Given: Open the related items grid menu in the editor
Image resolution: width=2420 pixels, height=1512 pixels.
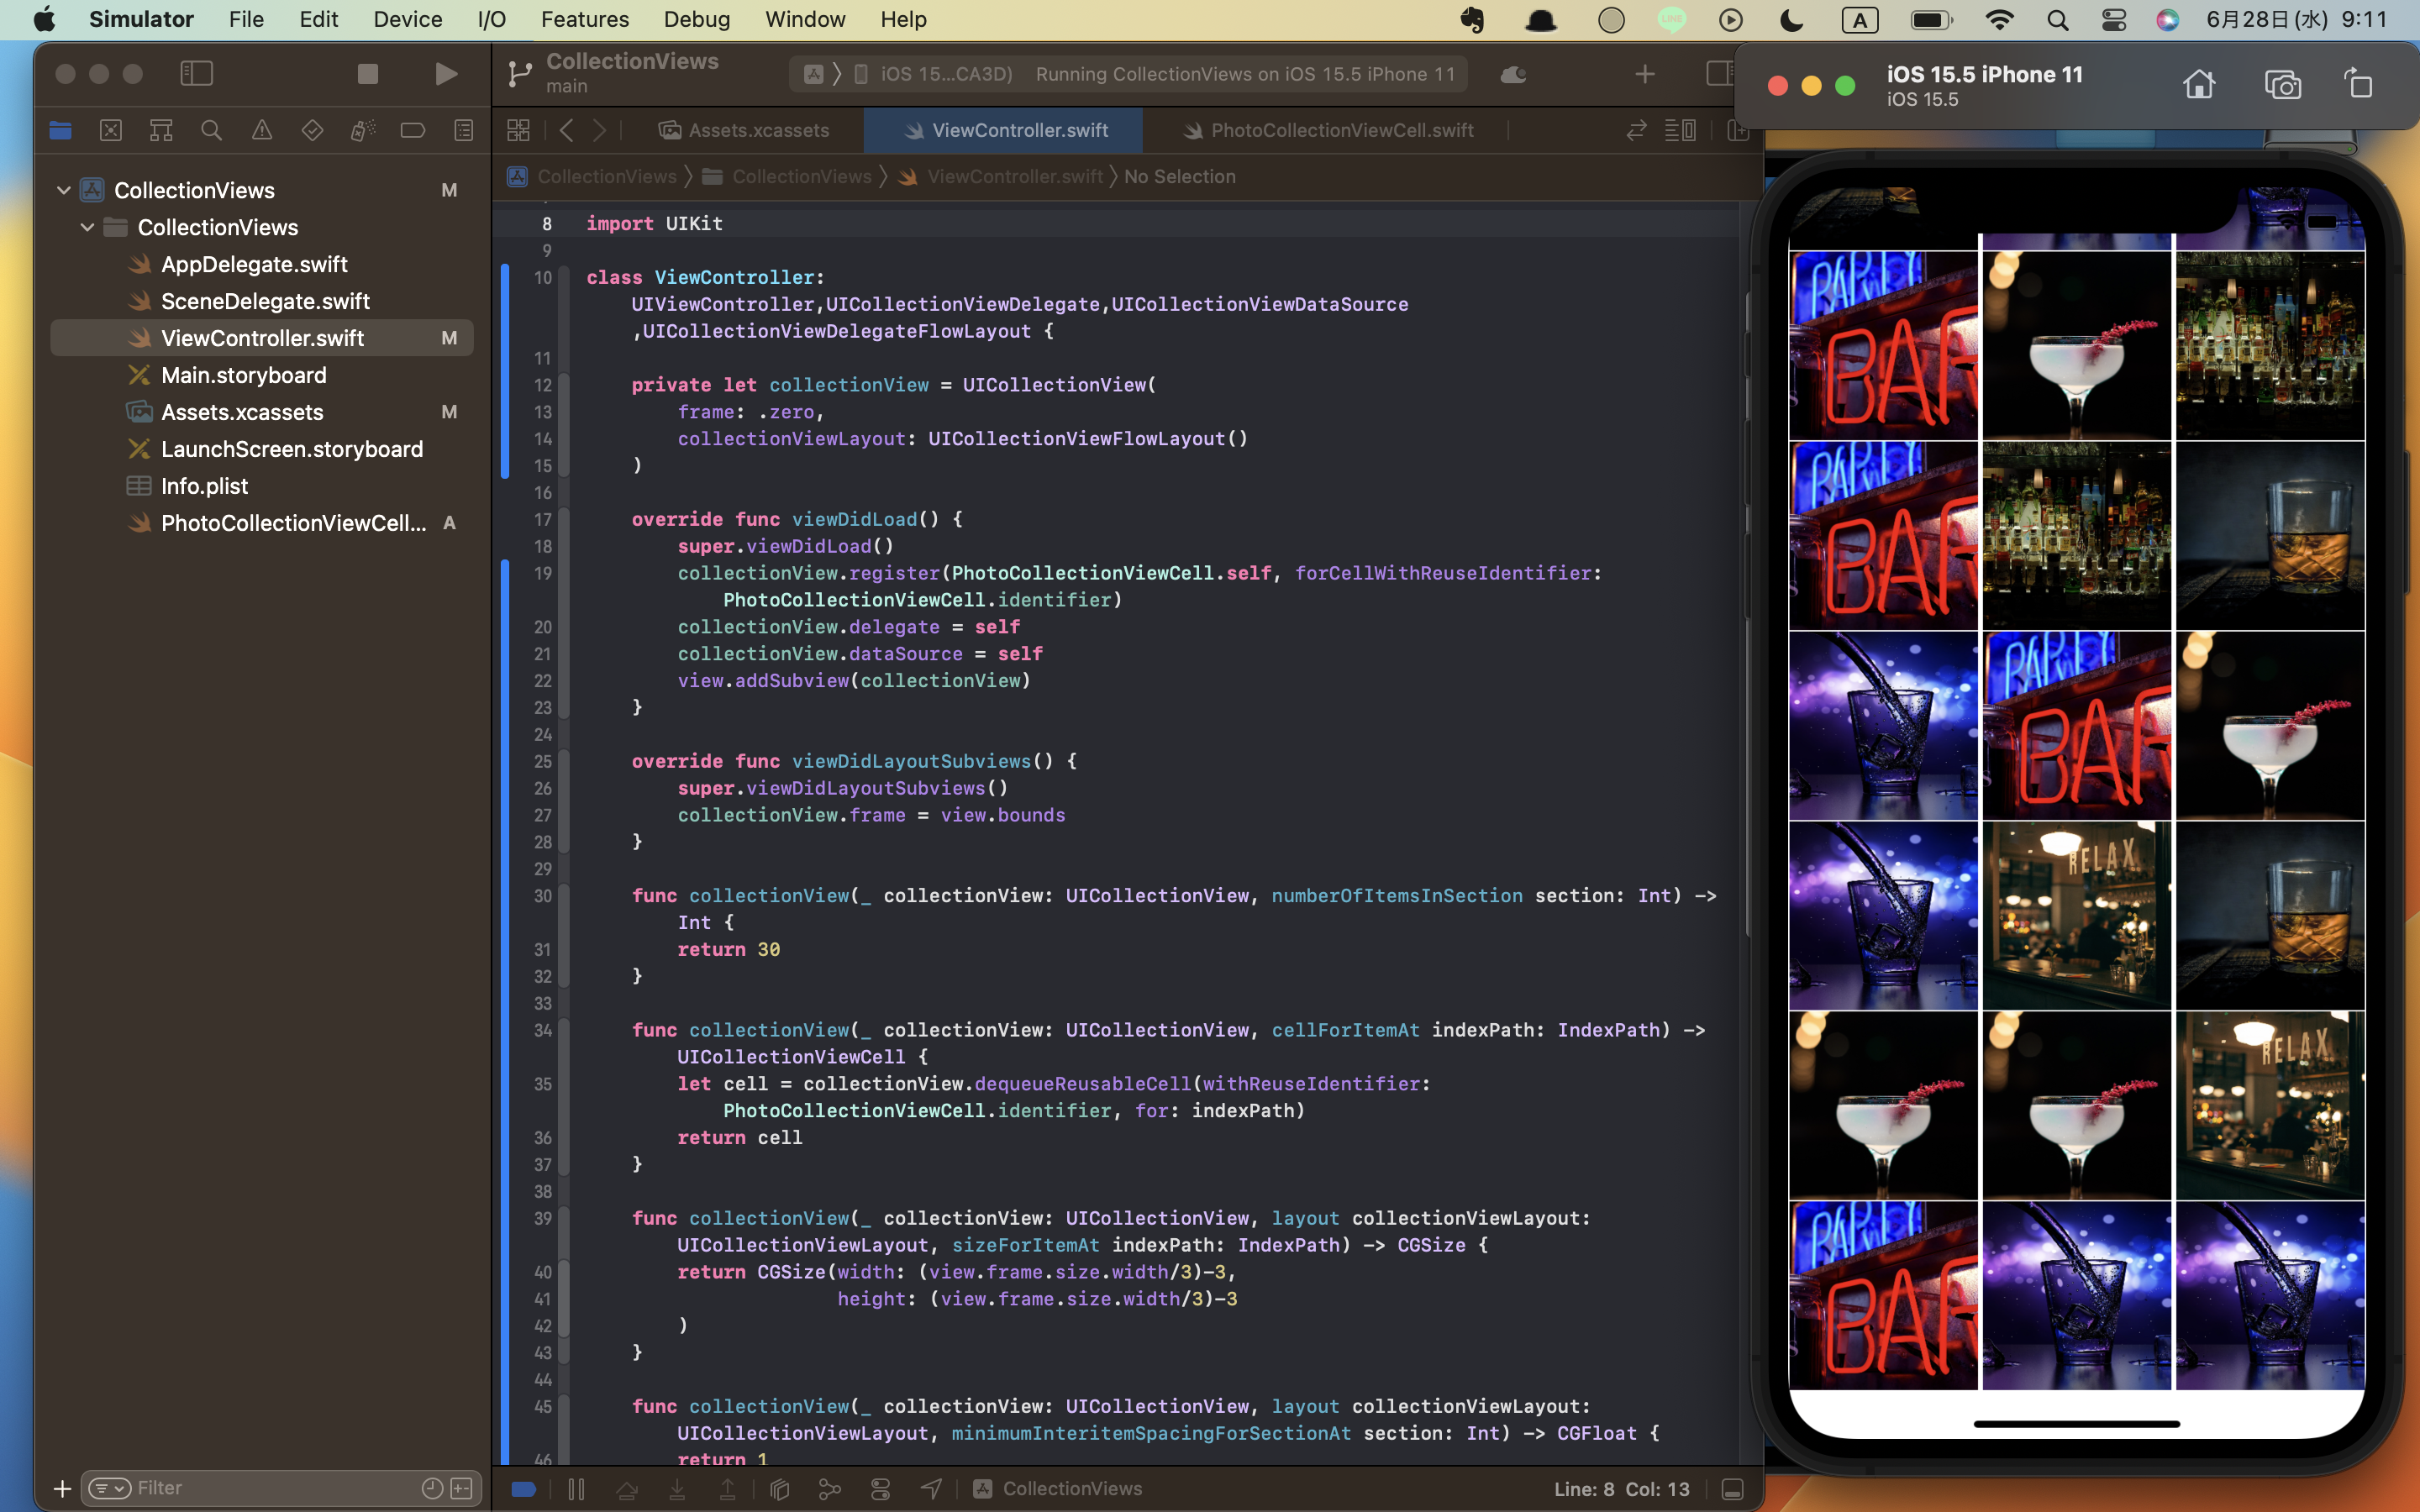Looking at the screenshot, I should point(518,130).
